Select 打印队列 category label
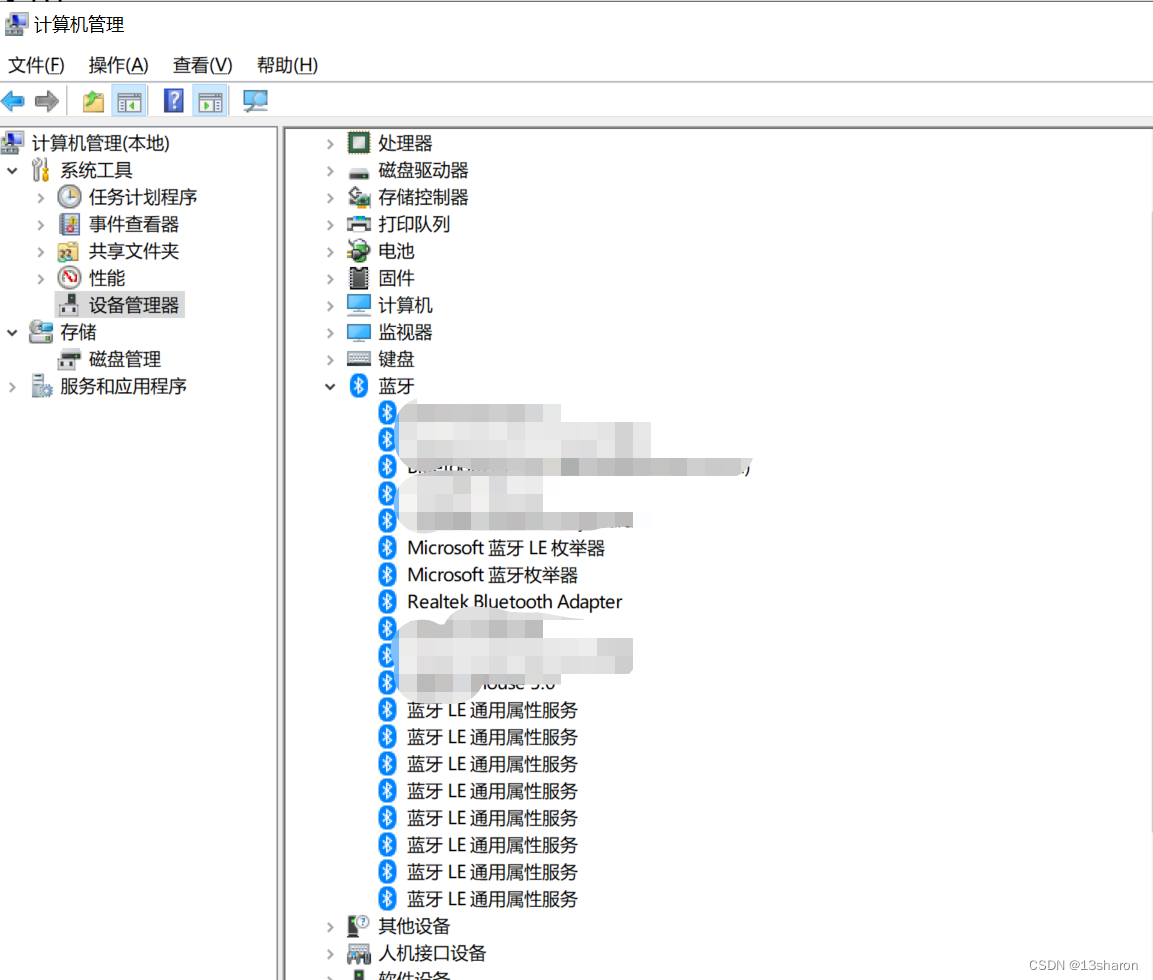Image resolution: width=1153 pixels, height=980 pixels. coord(414,224)
